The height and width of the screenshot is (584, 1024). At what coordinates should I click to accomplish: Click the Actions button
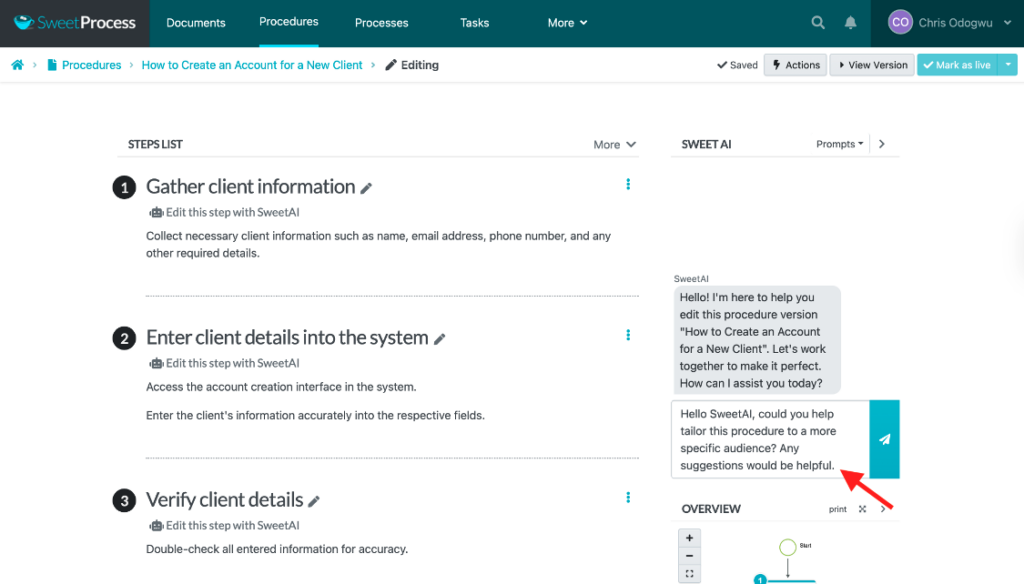click(x=795, y=65)
